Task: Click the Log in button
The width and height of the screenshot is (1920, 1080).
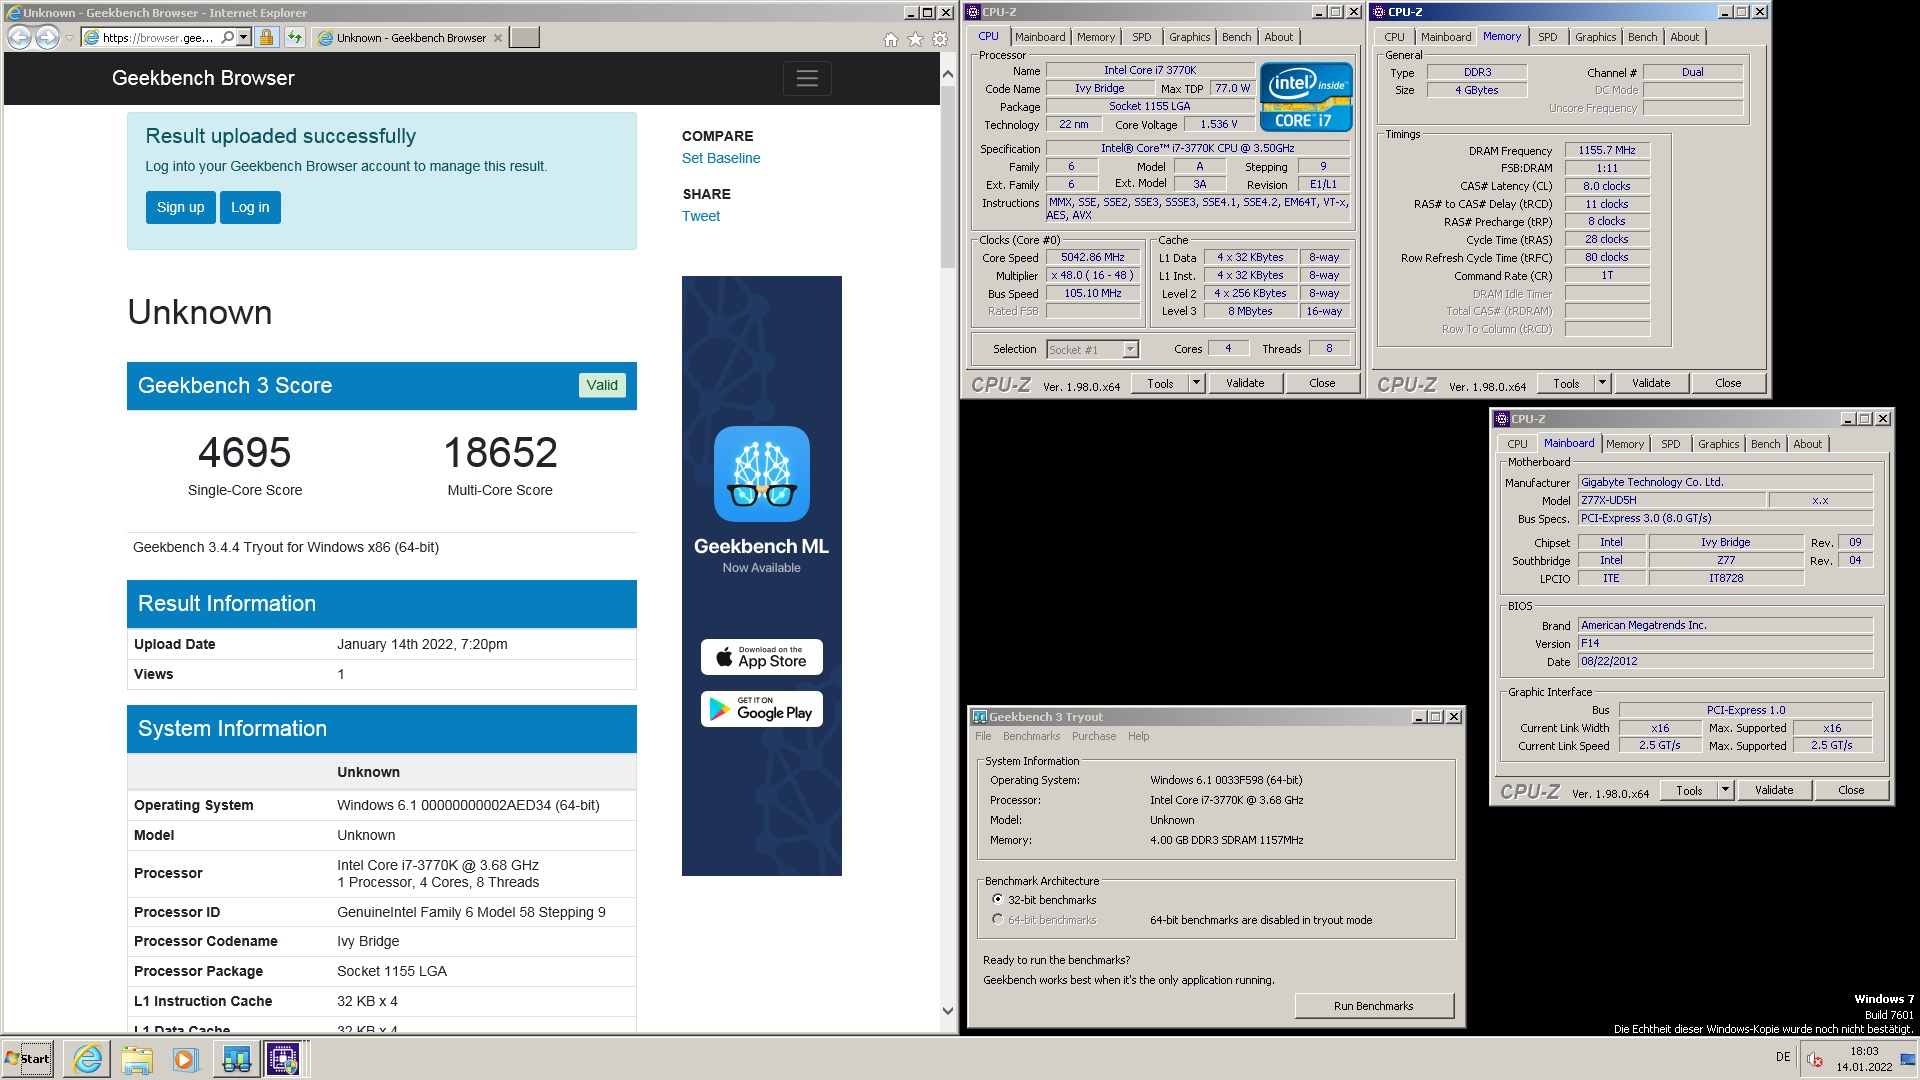Action: (x=250, y=207)
